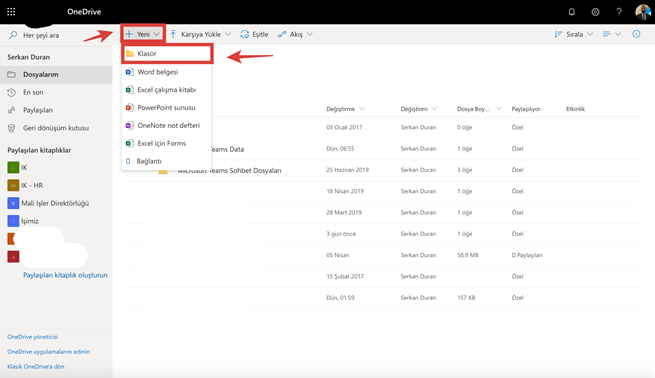Choose PowerPoint sunusu from the menu

click(x=166, y=107)
